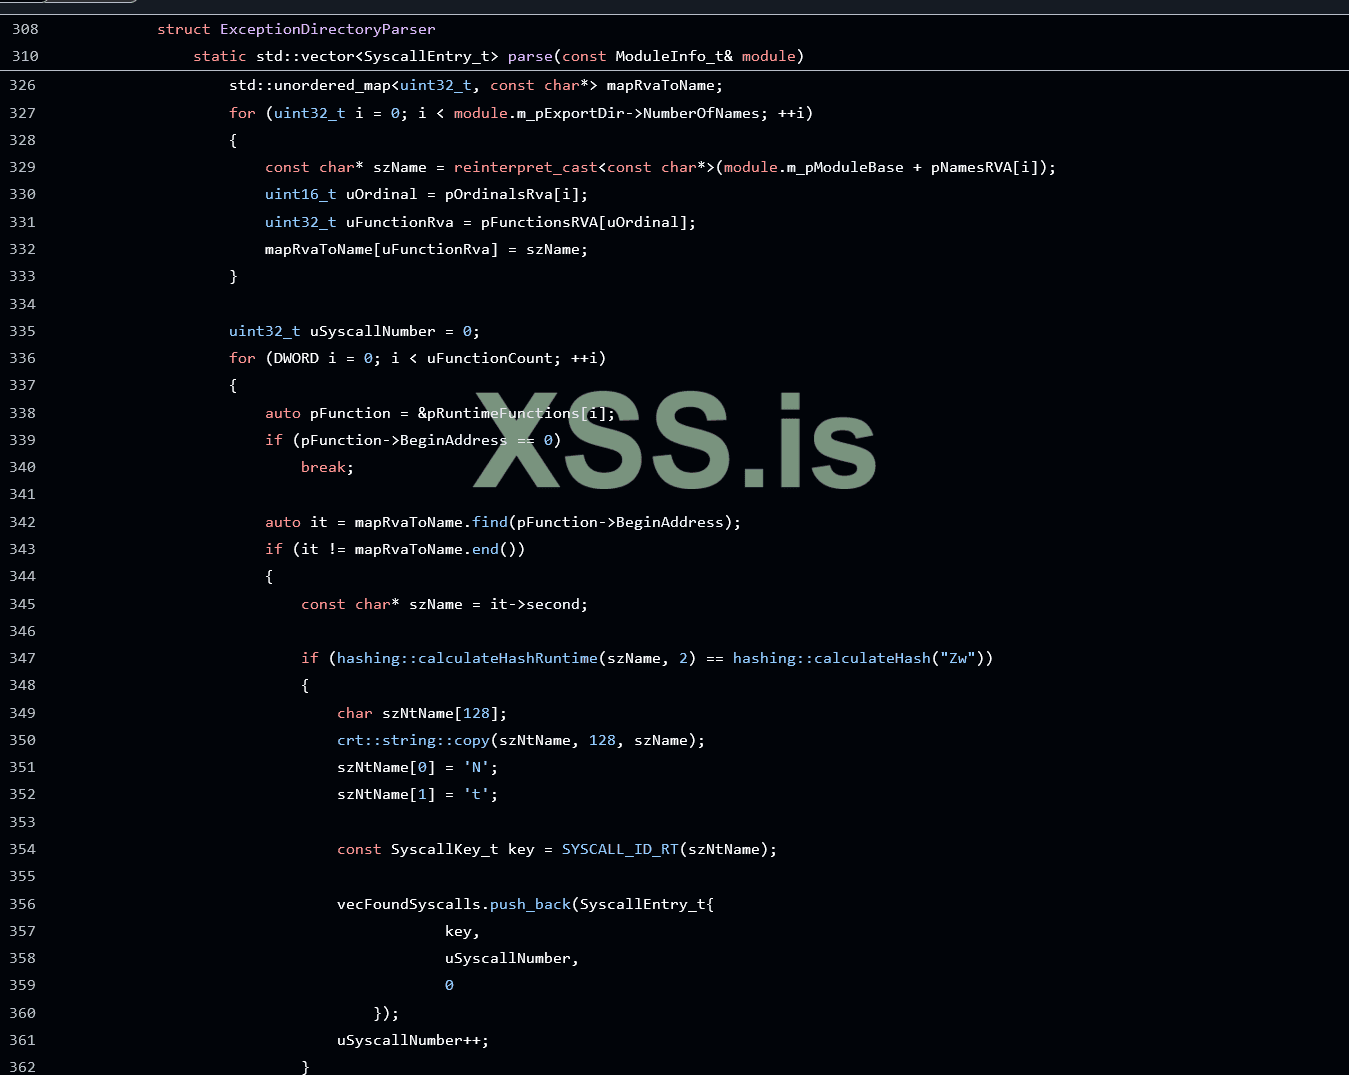The image size is (1349, 1075).
Task: Click the 'crt::string::copy' call line
Action: 521,740
